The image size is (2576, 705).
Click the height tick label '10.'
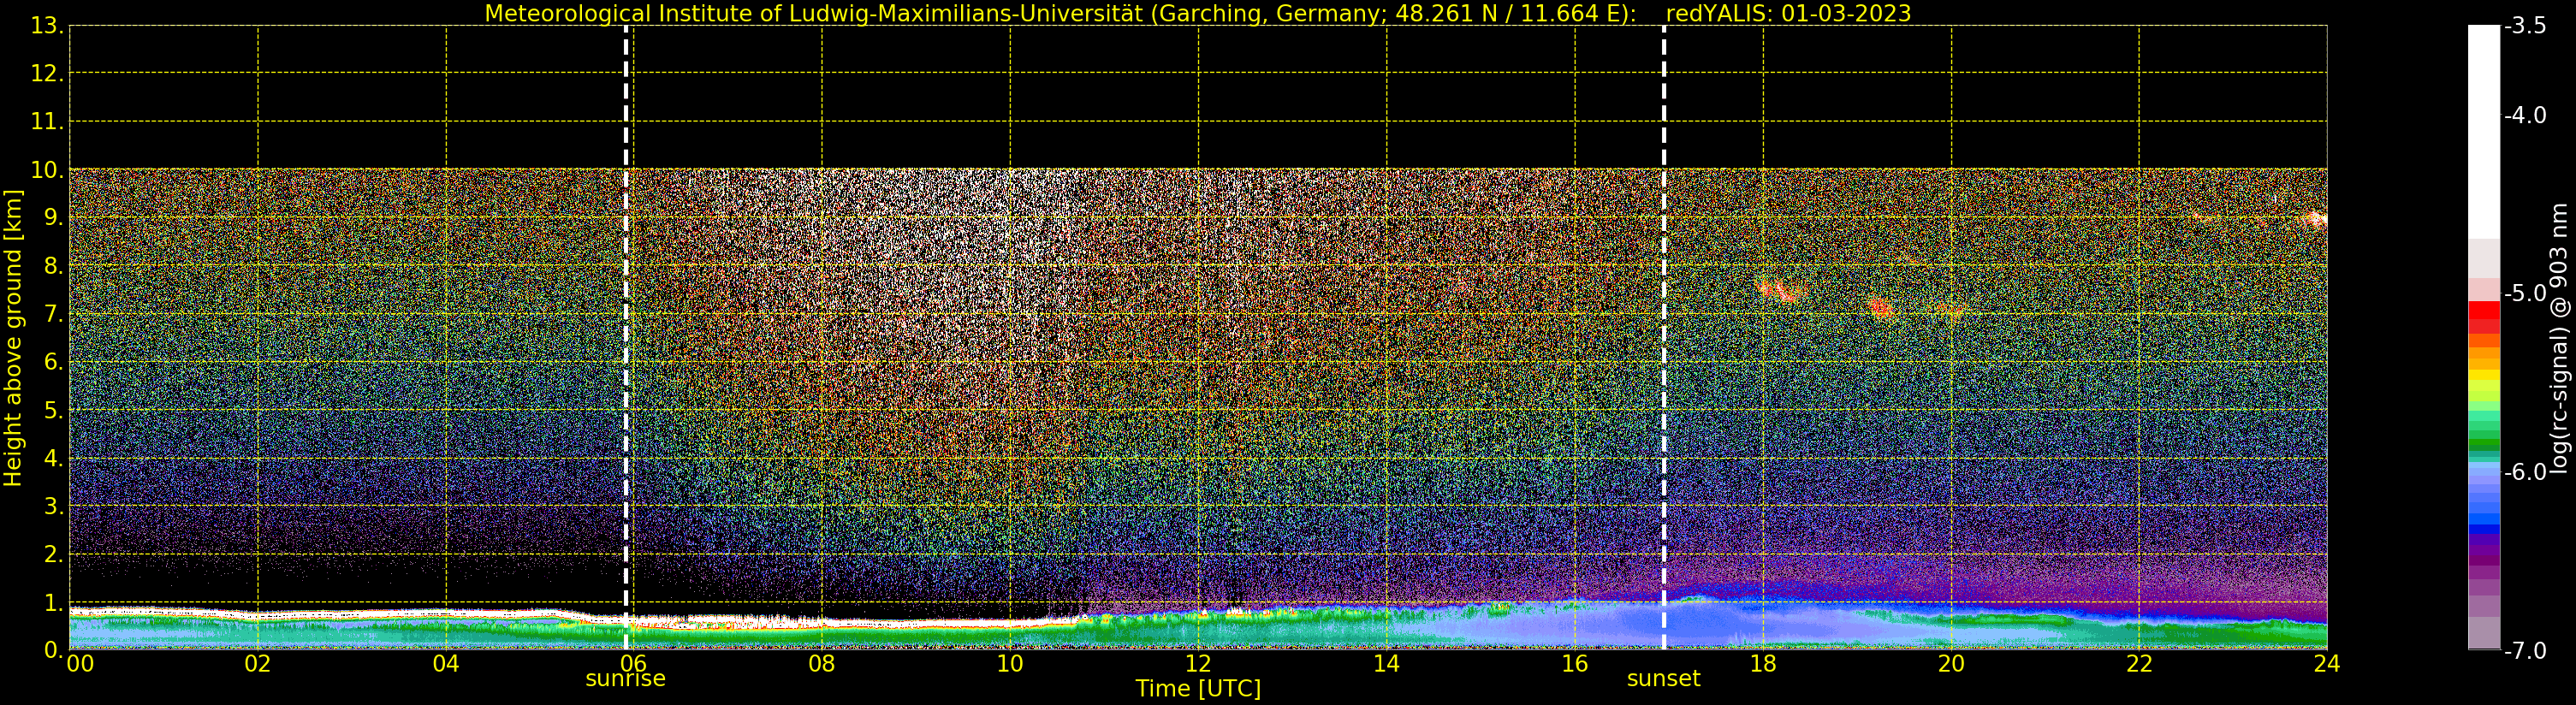pos(46,170)
